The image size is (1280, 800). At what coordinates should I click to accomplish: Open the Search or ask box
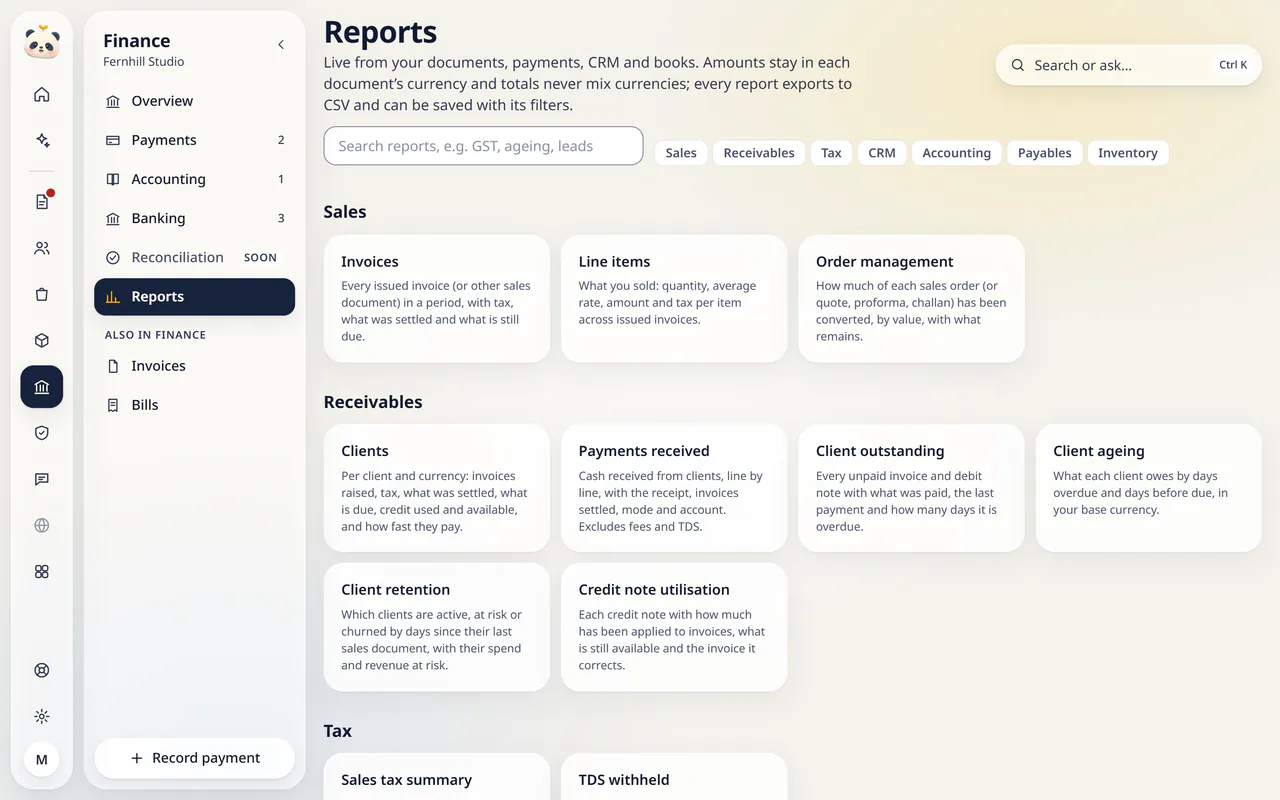pyautogui.click(x=1129, y=65)
